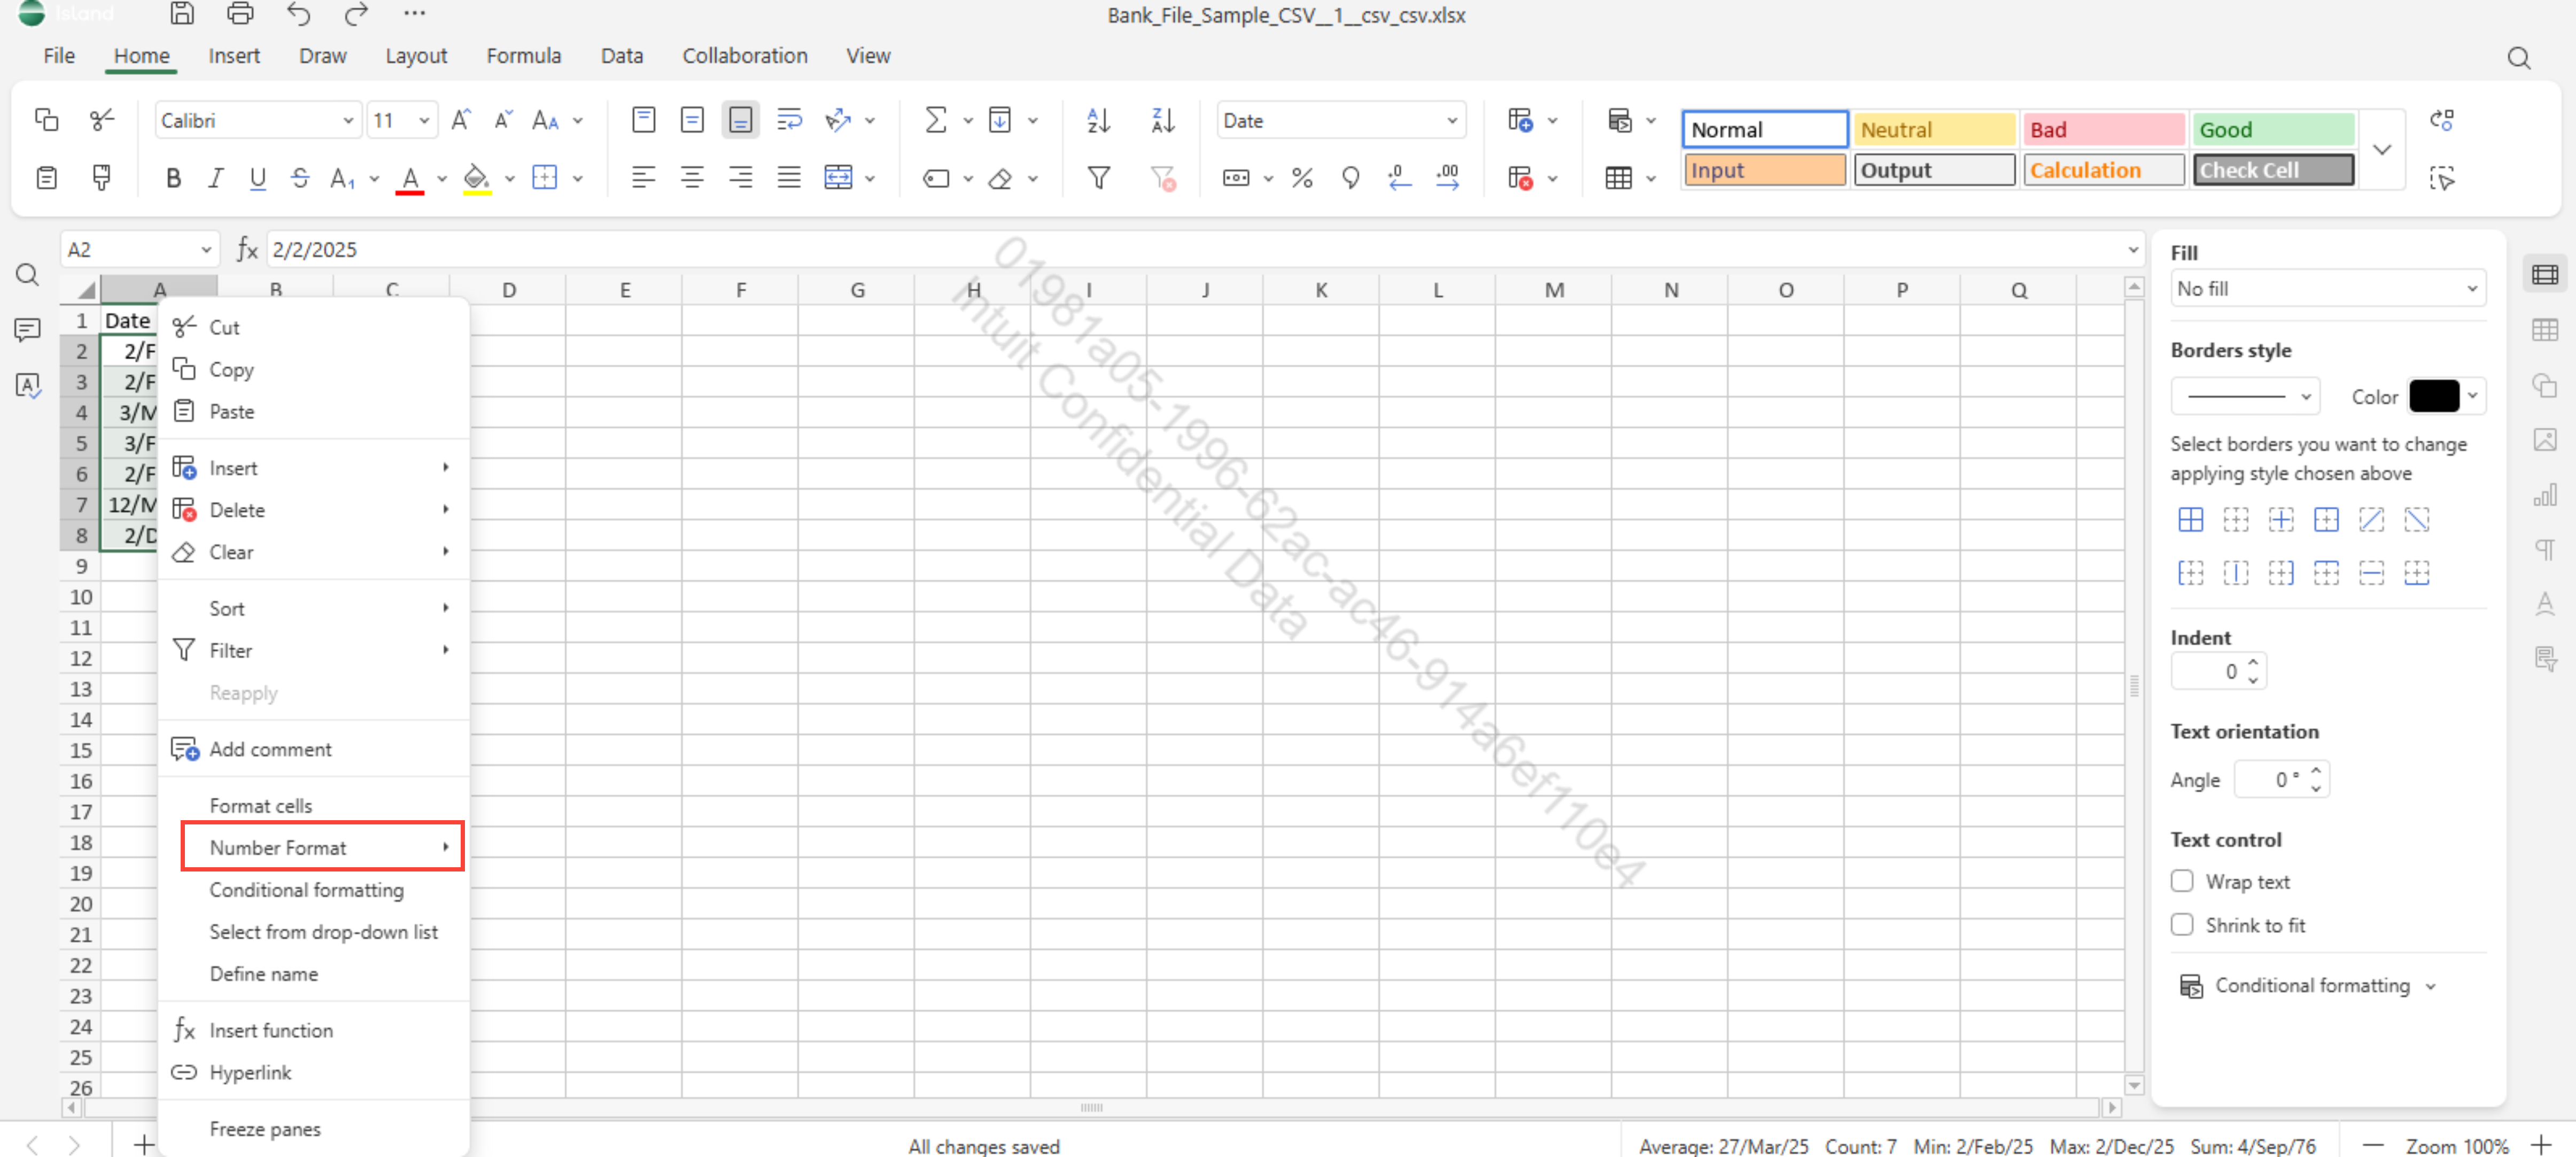Screen dimensions: 2576x1157
Task: Click the sort ascending icon
Action: coord(1098,121)
